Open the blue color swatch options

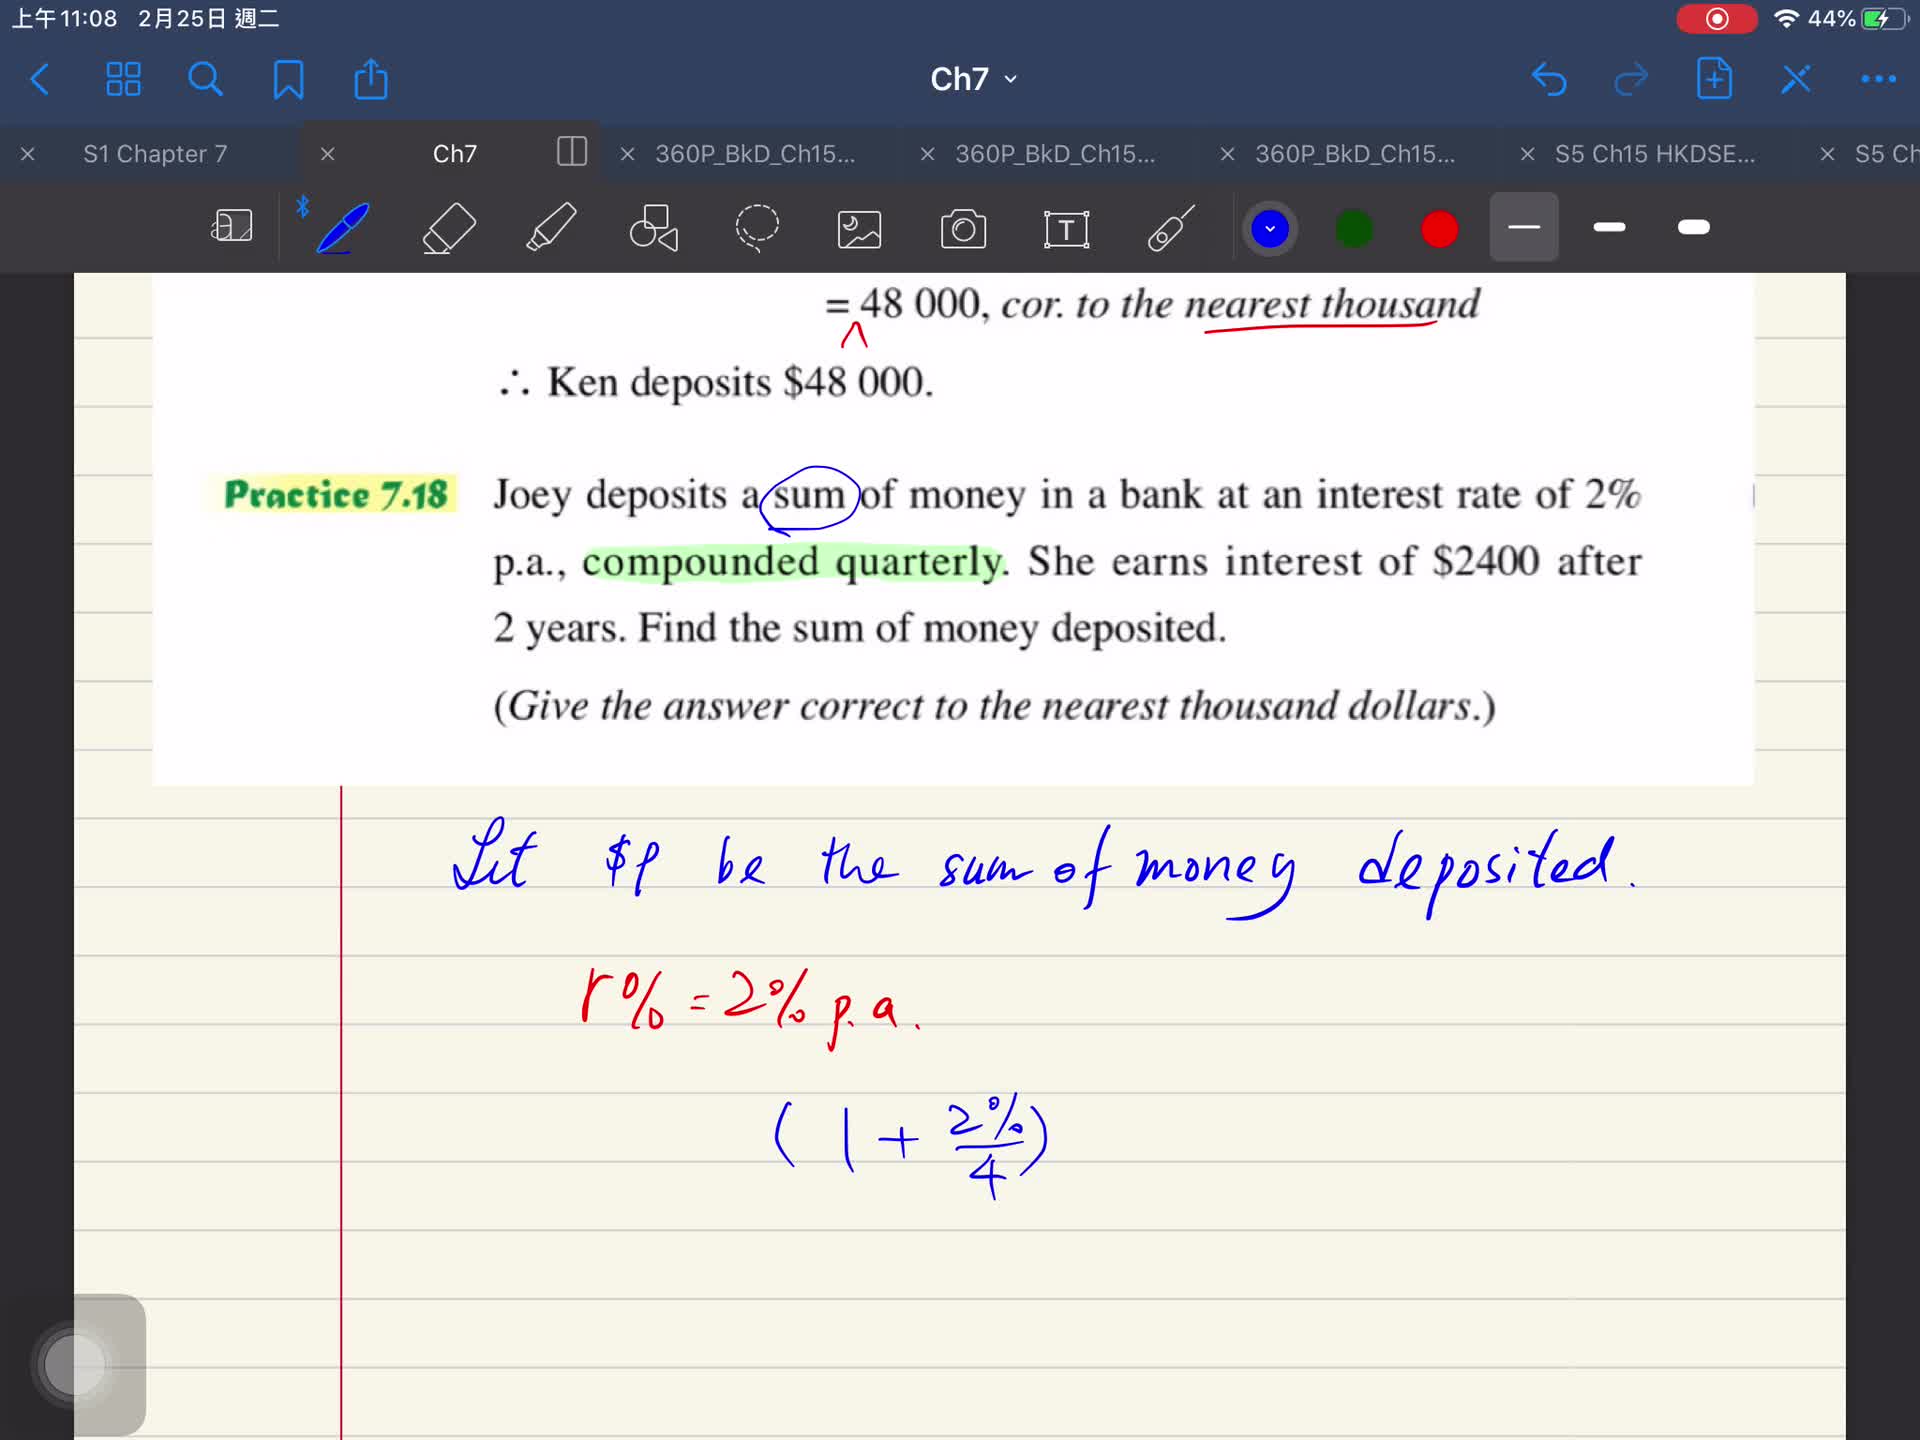[1269, 229]
